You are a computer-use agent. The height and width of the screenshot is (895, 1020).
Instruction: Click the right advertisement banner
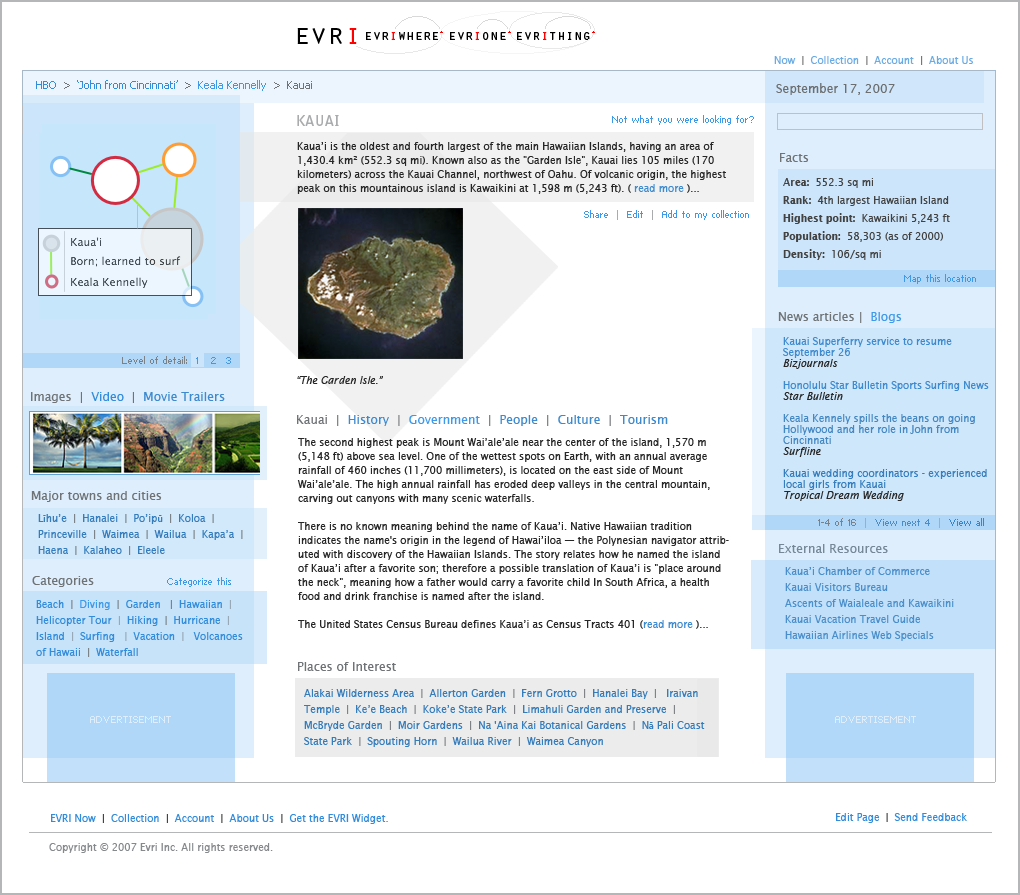coord(879,727)
